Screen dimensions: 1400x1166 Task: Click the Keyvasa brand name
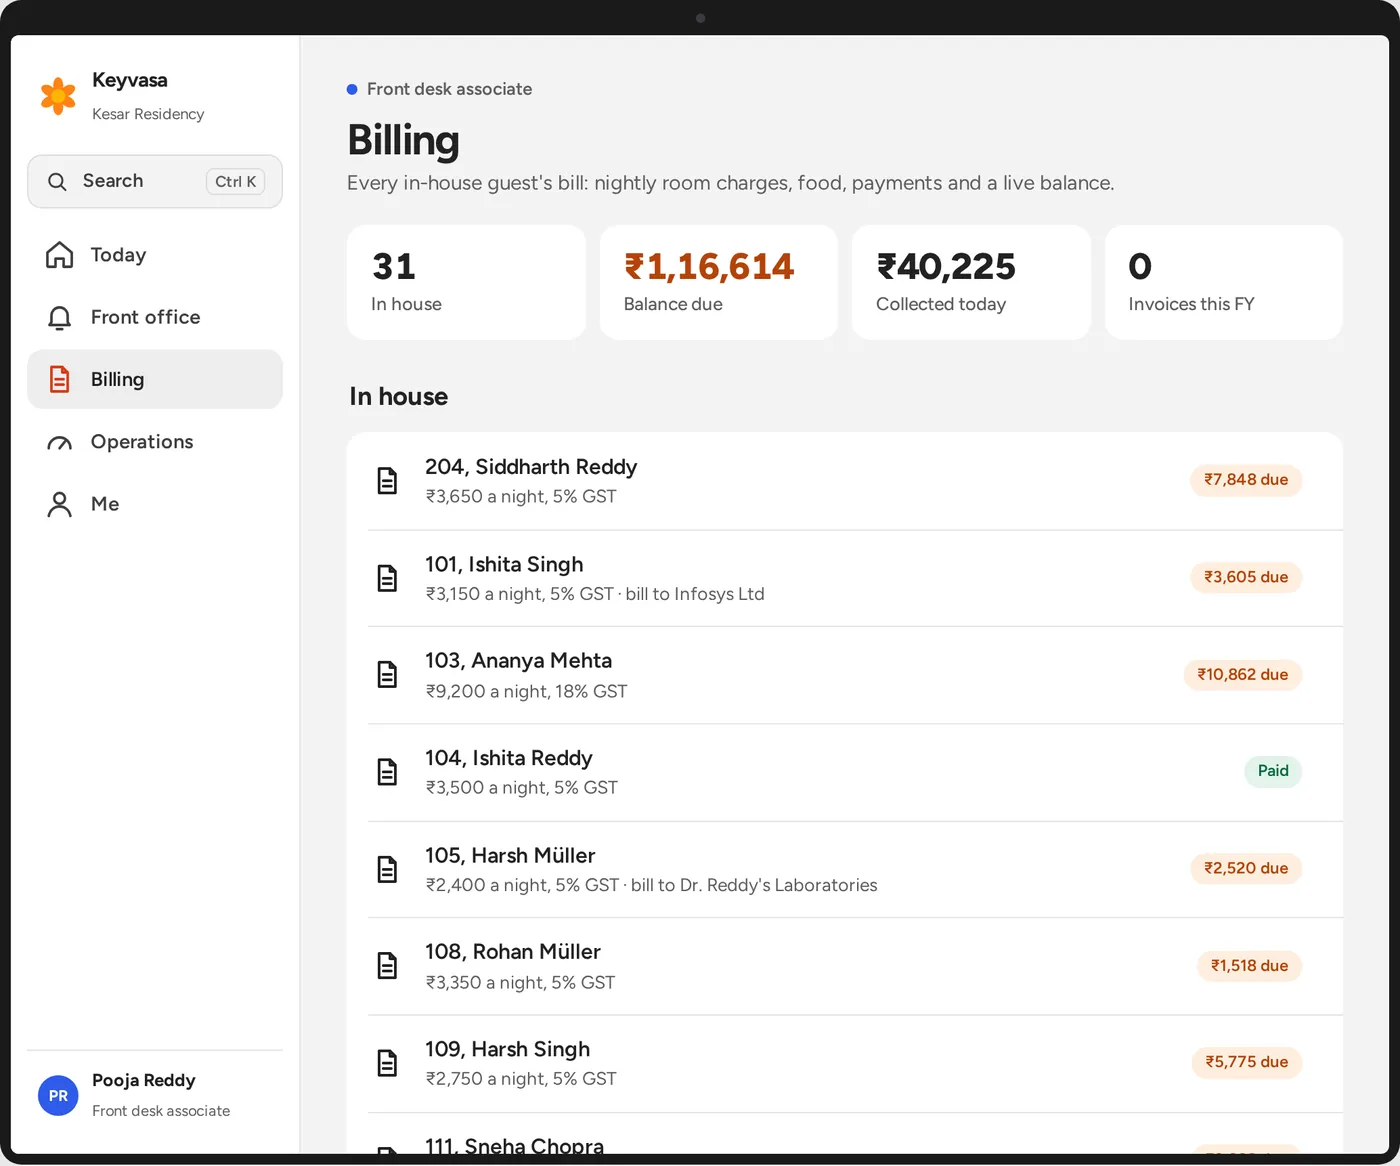point(130,80)
